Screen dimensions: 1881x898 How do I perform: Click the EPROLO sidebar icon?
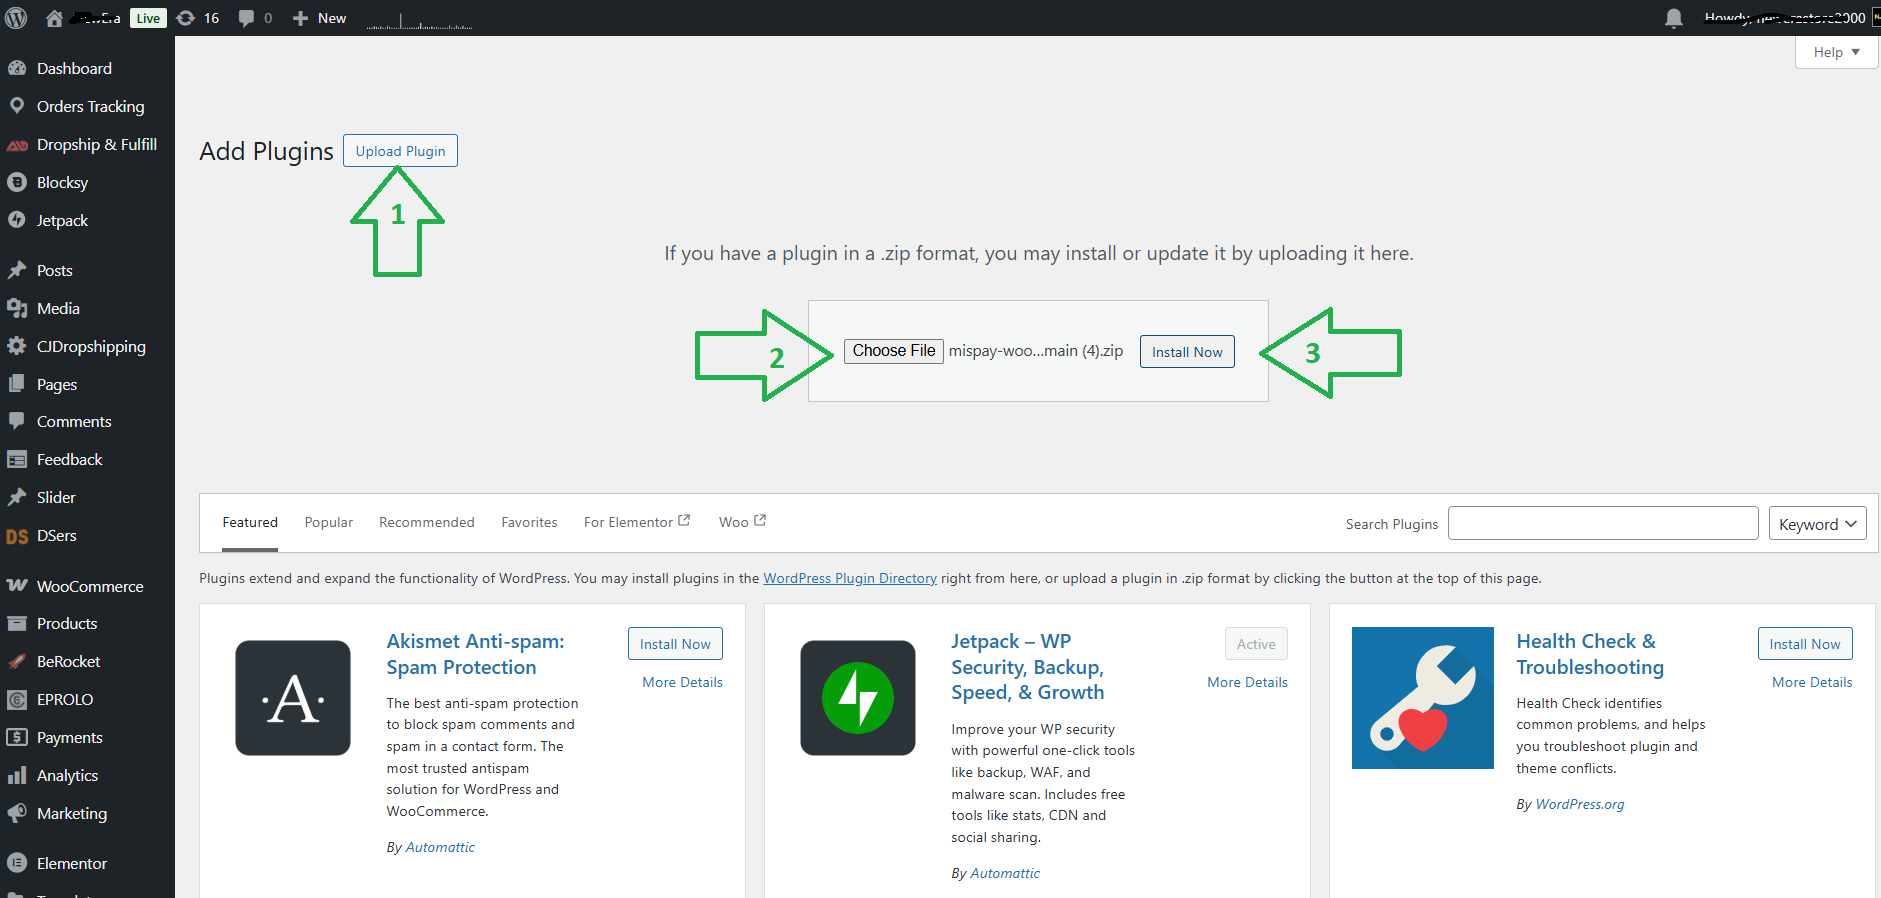click(17, 699)
